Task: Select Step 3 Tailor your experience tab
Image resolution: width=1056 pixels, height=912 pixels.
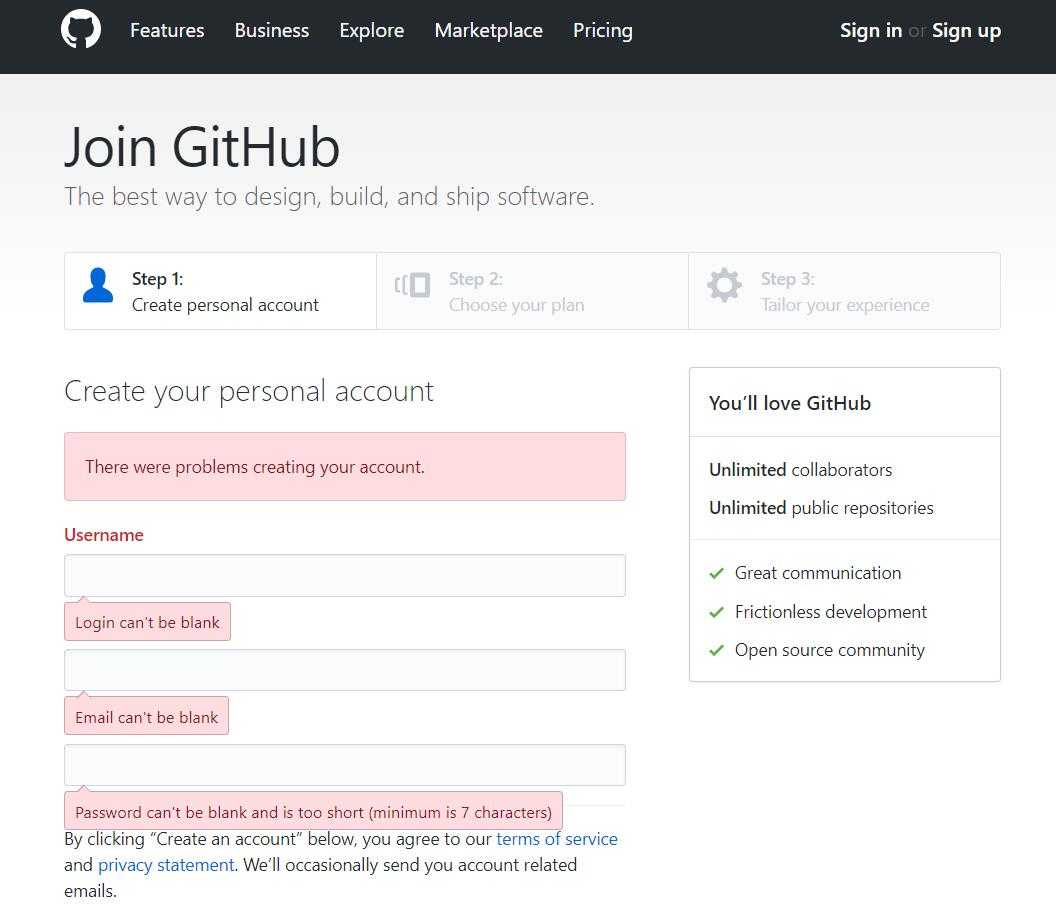Action: point(845,291)
